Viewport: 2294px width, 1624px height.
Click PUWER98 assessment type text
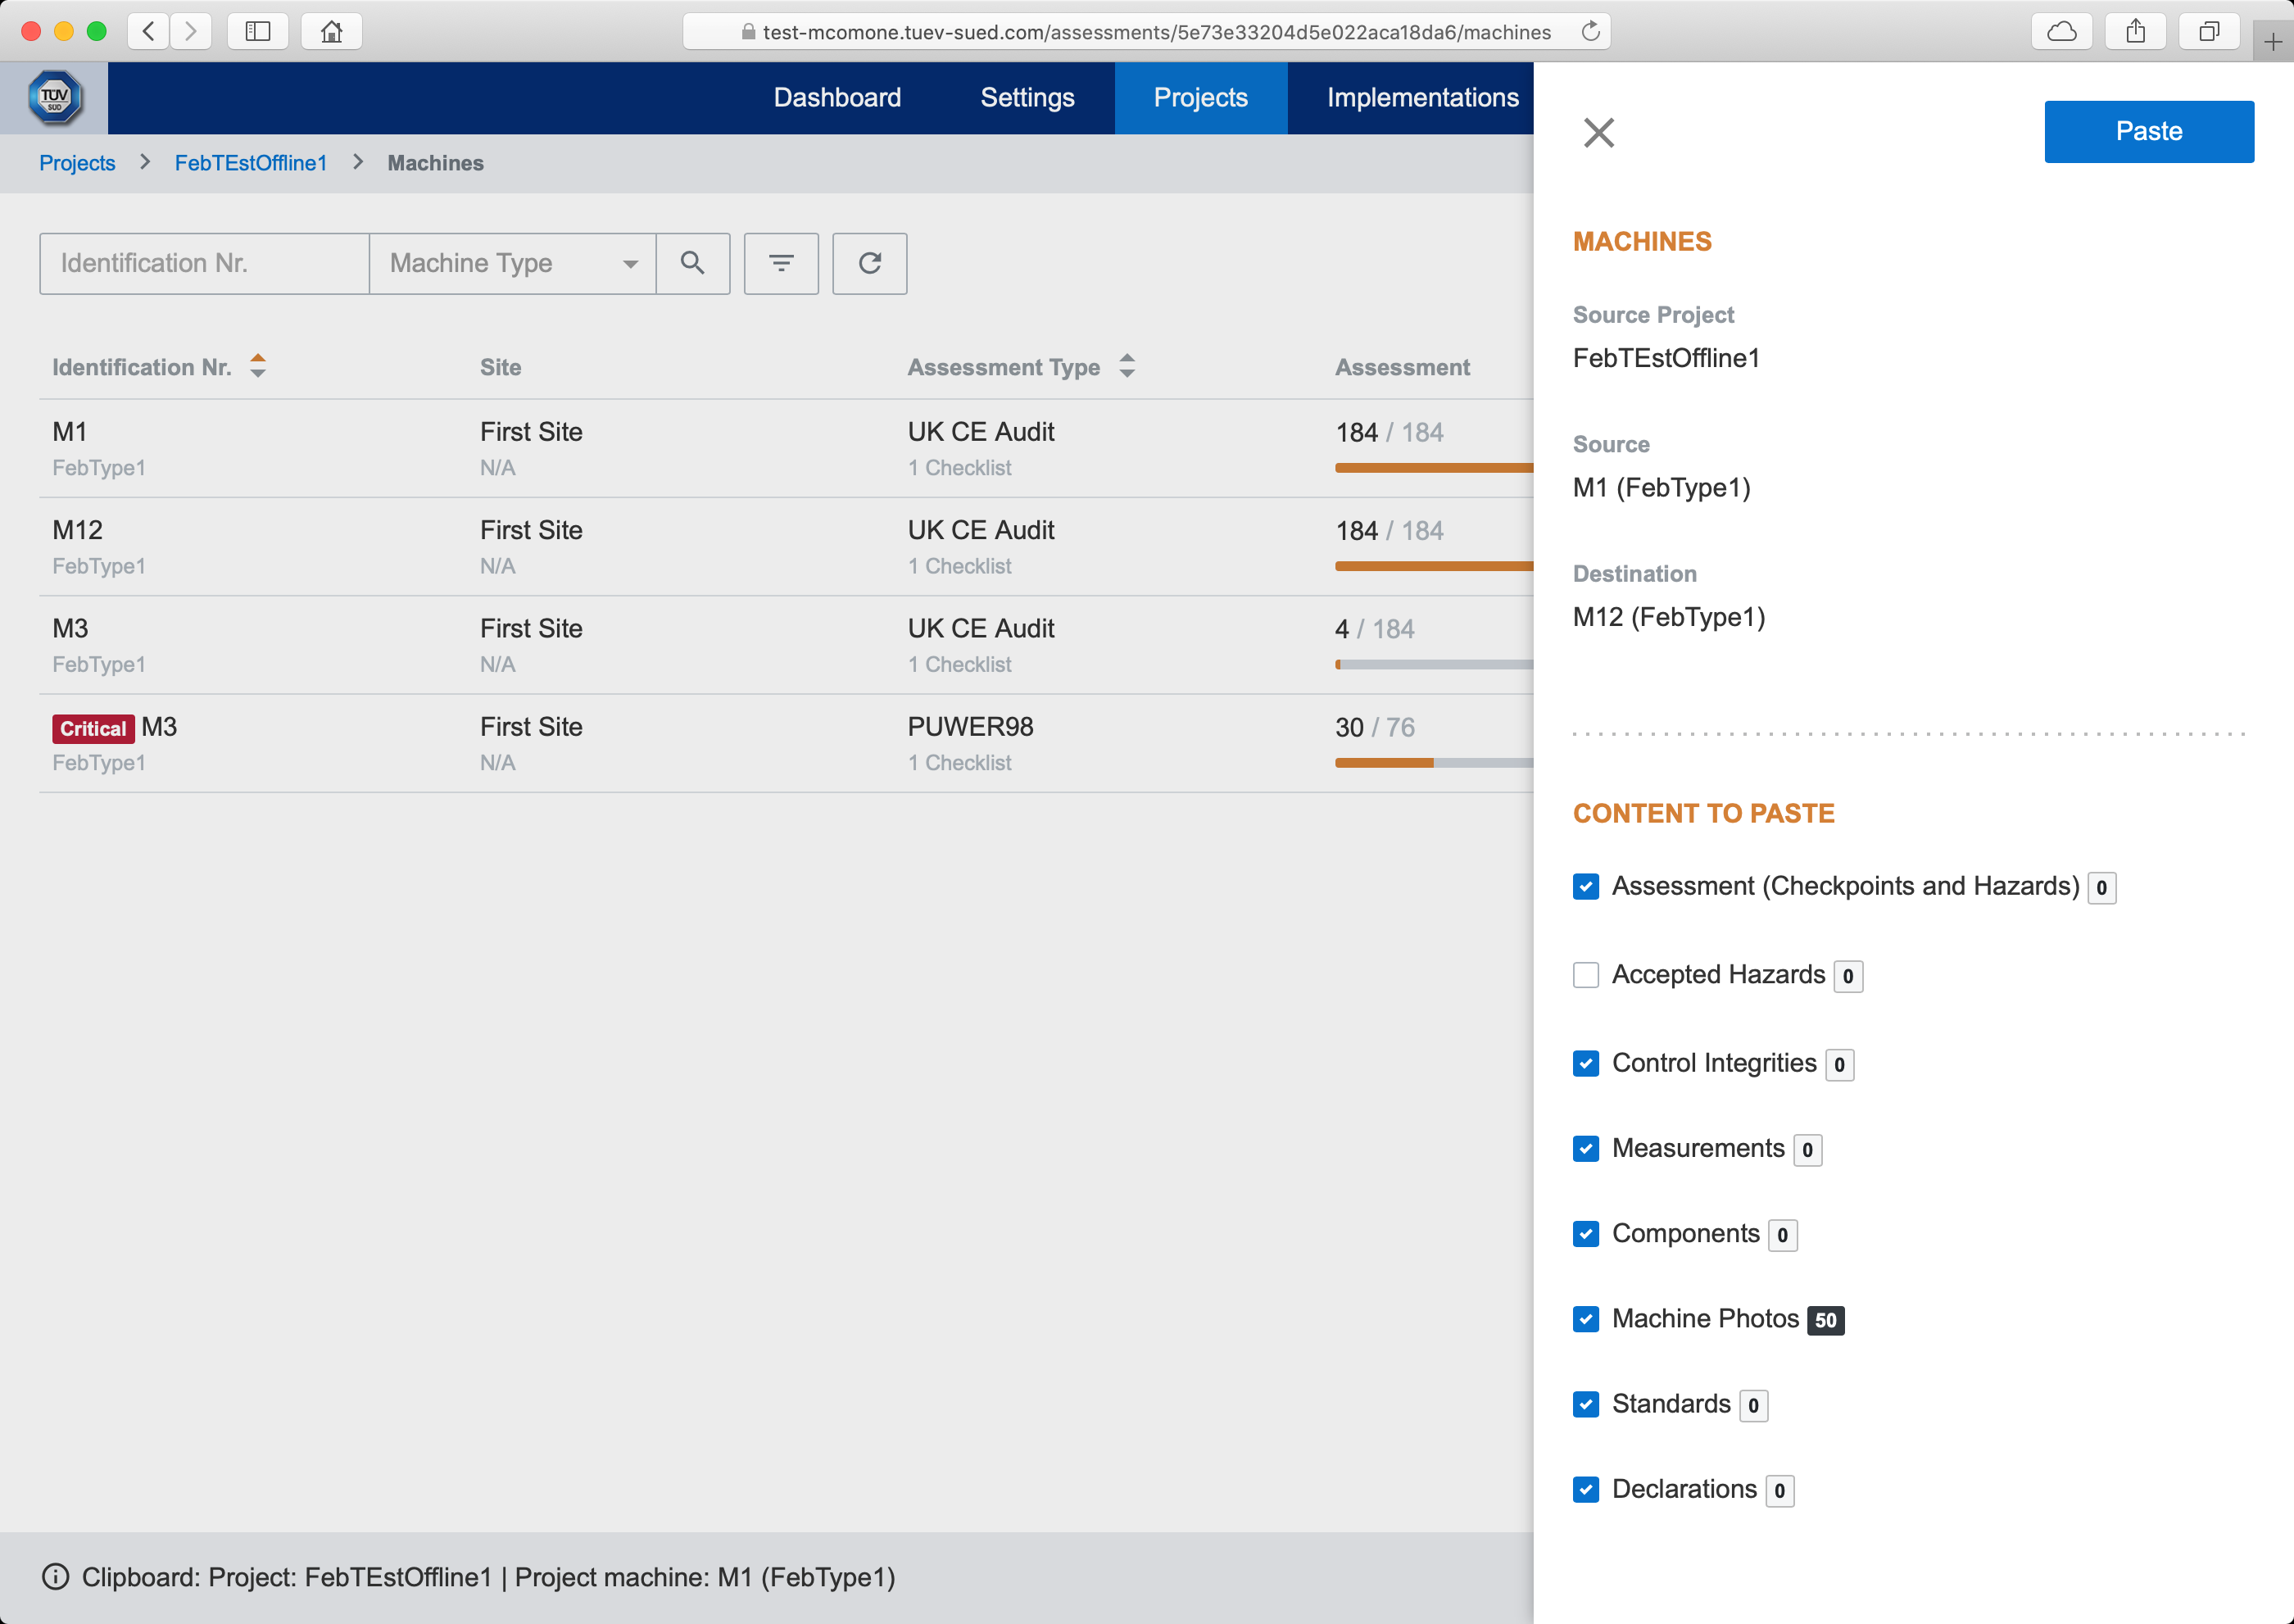click(970, 726)
